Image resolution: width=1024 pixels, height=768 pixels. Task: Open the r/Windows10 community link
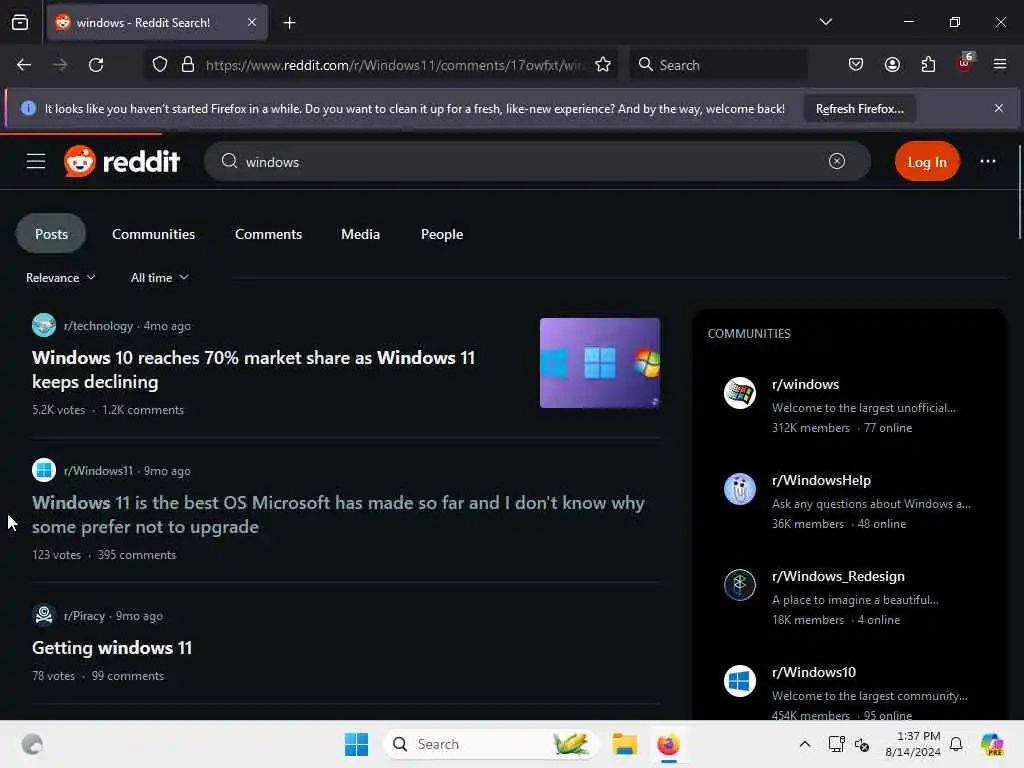(x=813, y=672)
